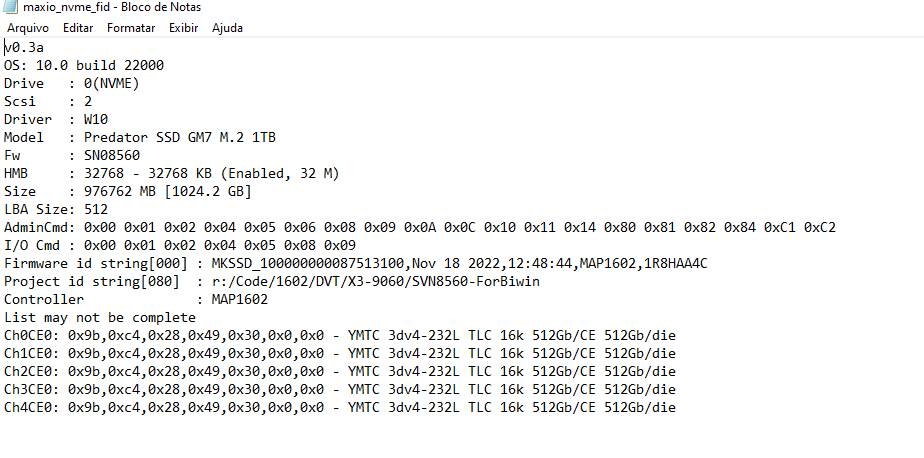The width and height of the screenshot is (924, 458).
Task: Click on the OS build 22000 line
Action: pyautogui.click(x=84, y=65)
